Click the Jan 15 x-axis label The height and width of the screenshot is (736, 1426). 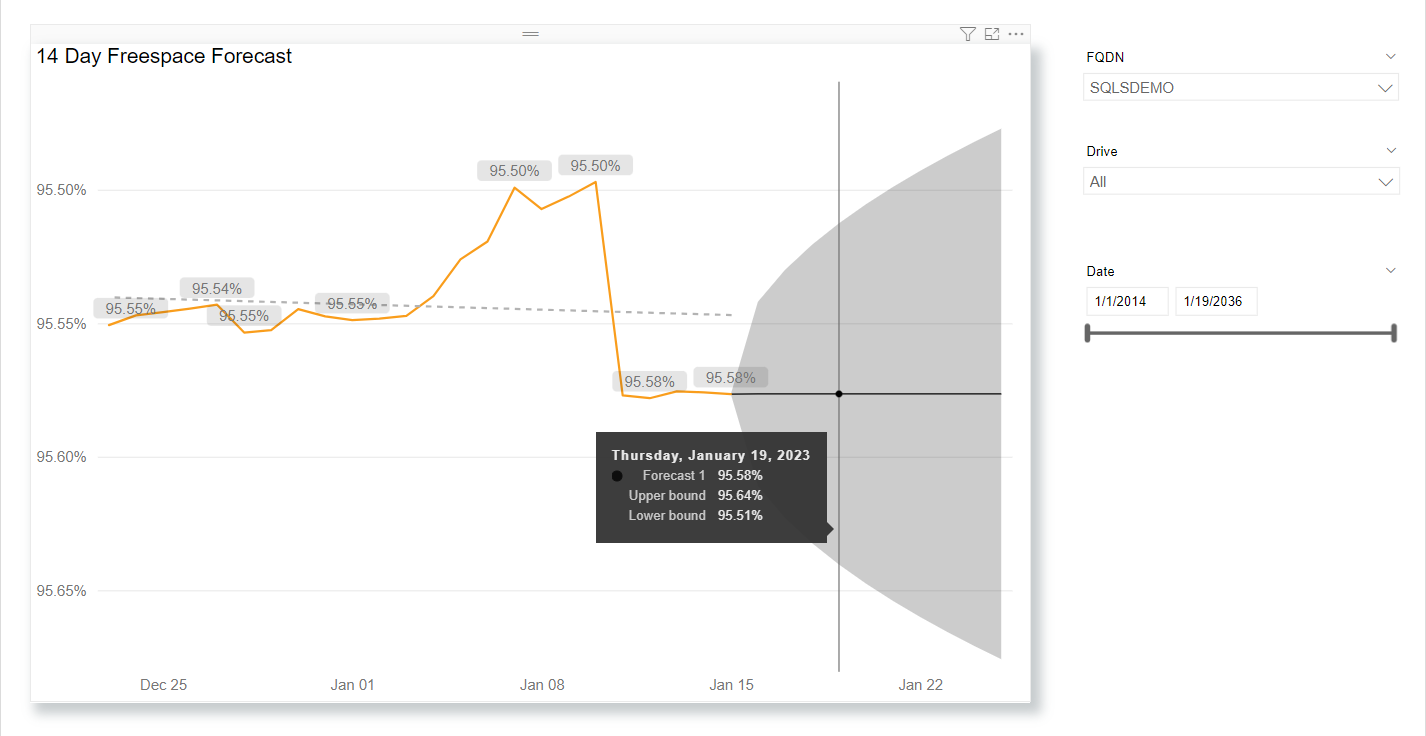pyautogui.click(x=732, y=685)
